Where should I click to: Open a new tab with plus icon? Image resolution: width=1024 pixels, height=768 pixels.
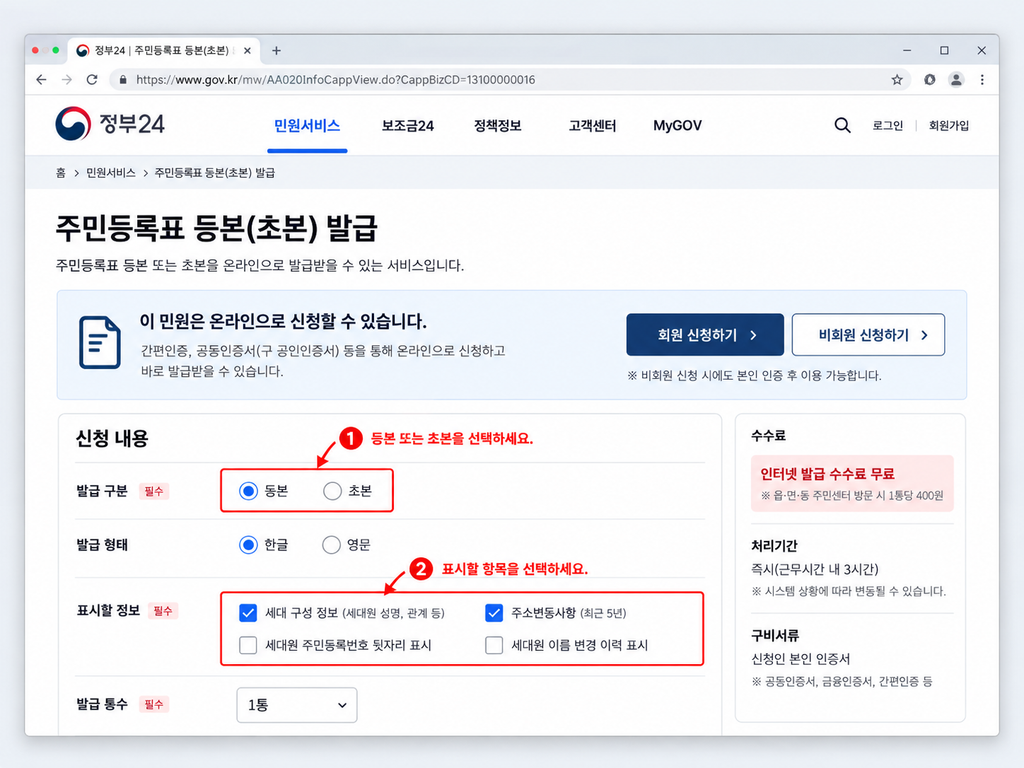click(276, 50)
